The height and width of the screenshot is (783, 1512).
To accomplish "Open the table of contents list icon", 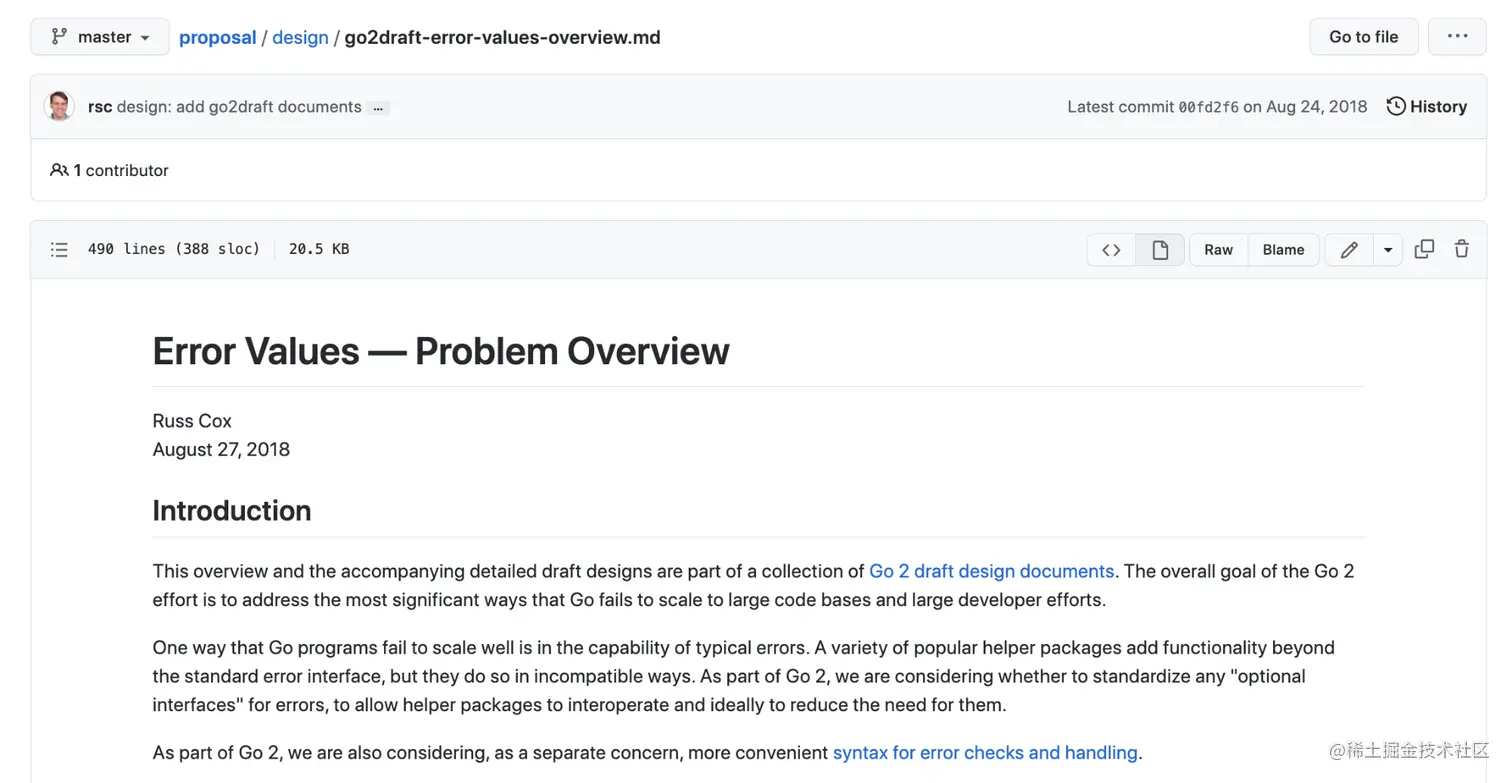I will coord(59,250).
